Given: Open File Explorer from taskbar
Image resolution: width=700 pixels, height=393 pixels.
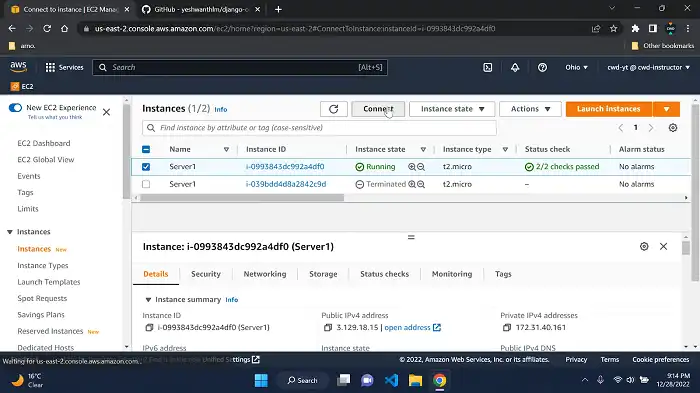Looking at the screenshot, I should point(415,380).
